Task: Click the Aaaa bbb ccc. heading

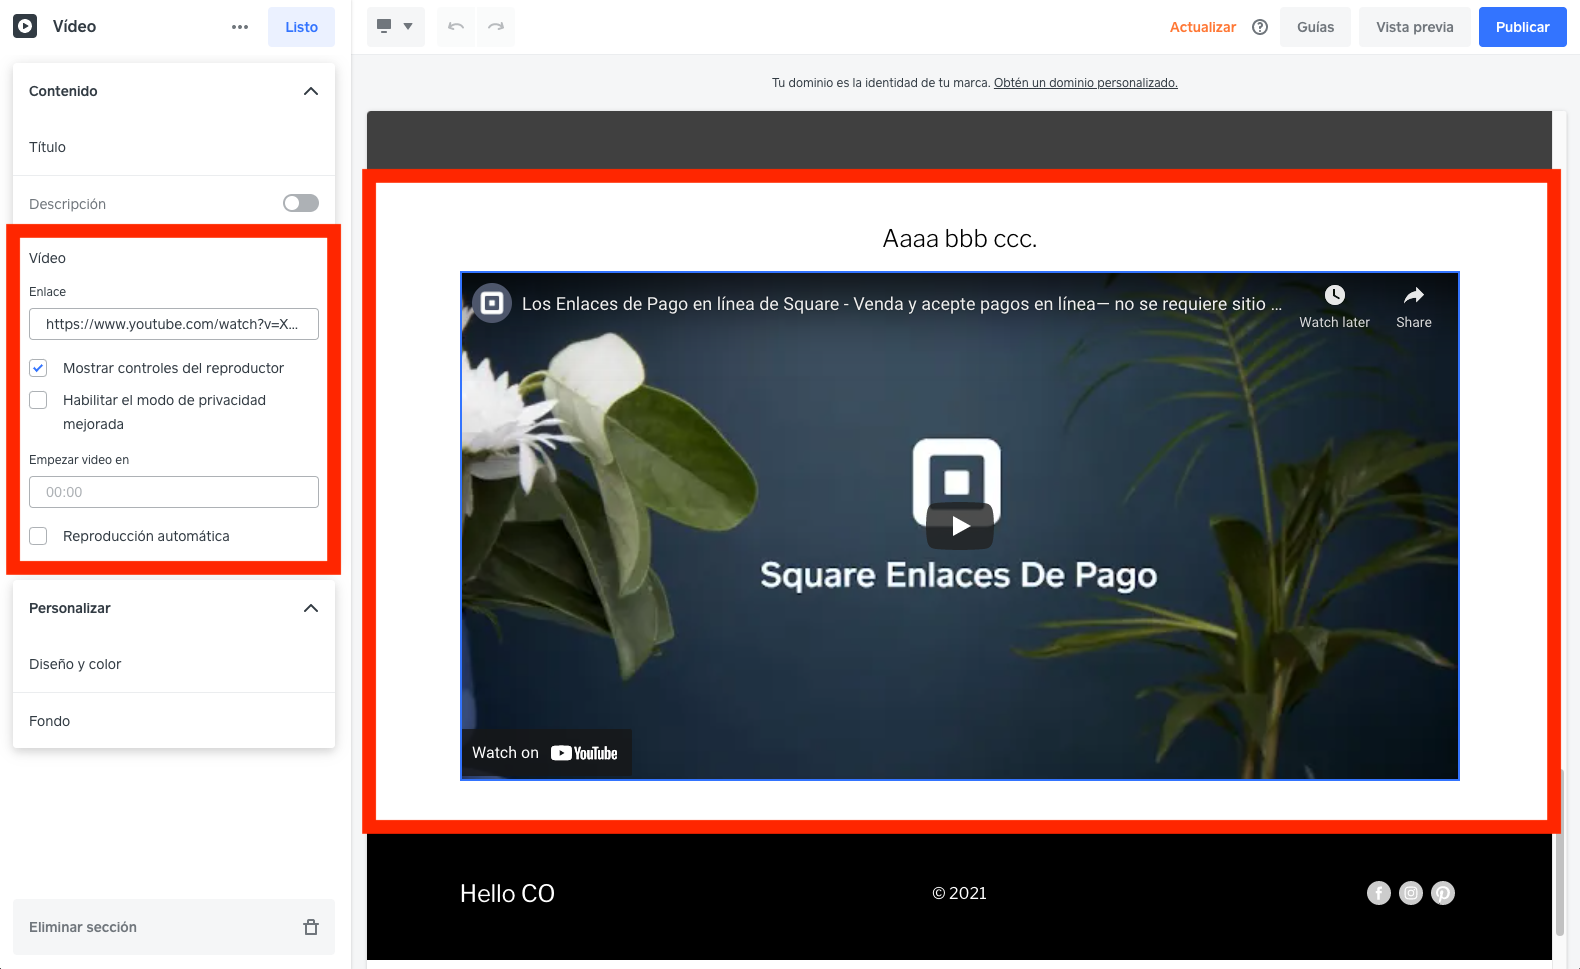Action: (960, 239)
